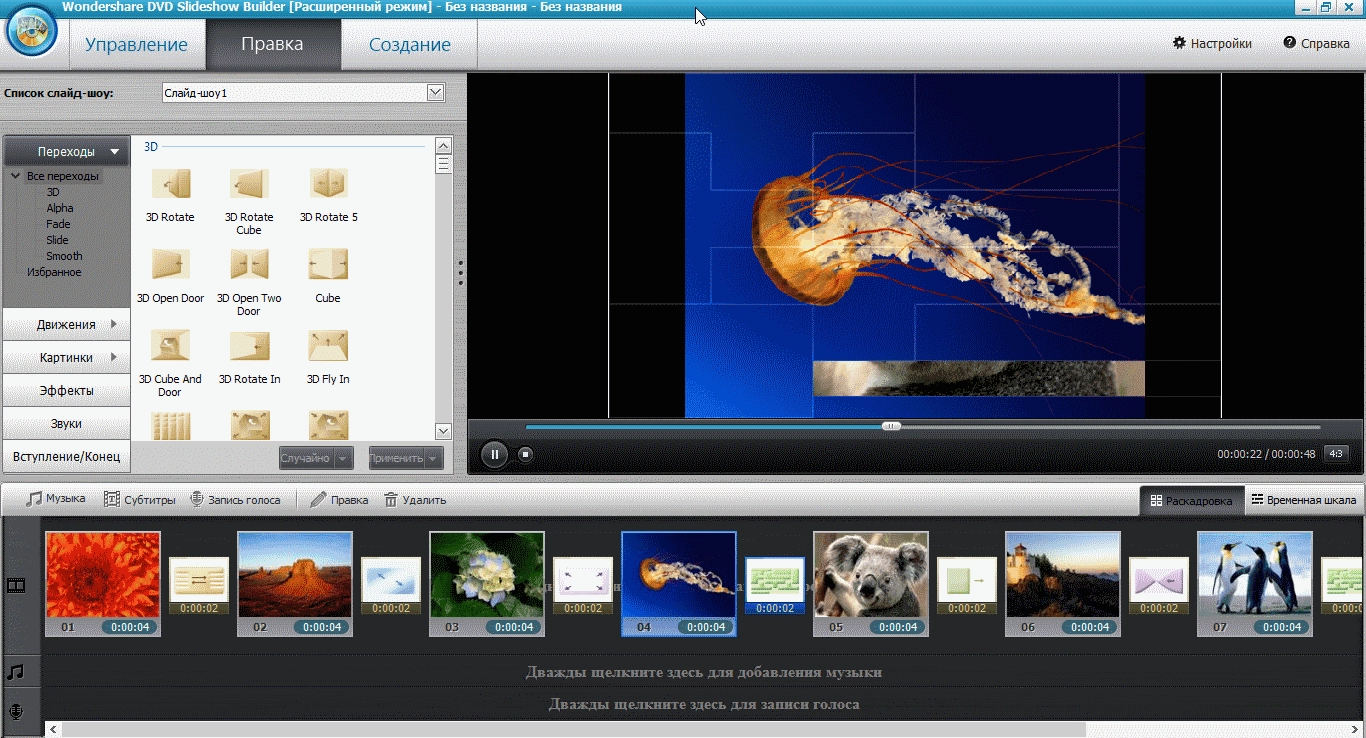1366x738 pixels.
Task: Click the Применить apply button
Action: pos(396,458)
